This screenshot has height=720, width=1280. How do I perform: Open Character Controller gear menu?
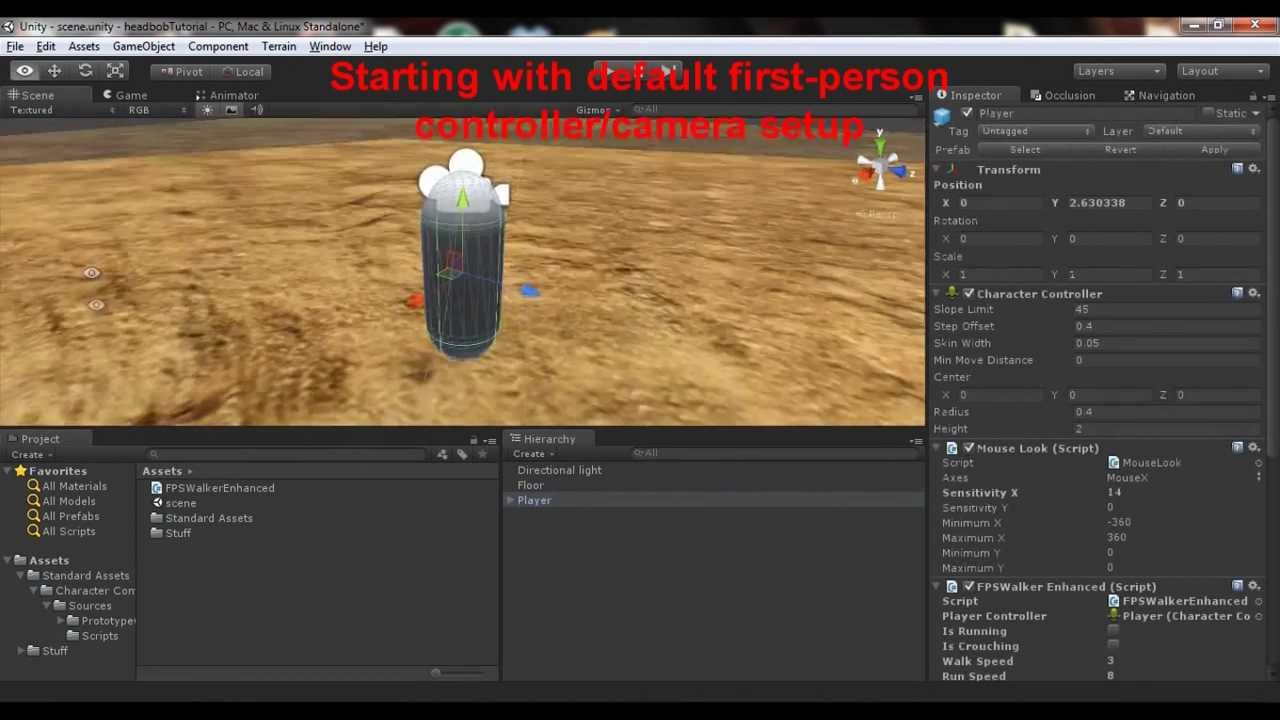(x=1254, y=293)
